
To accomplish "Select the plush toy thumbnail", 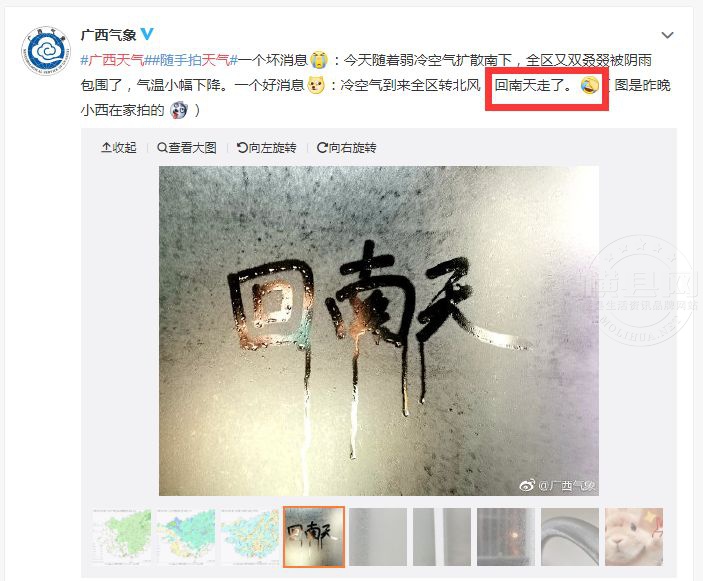I will pyautogui.click(x=634, y=537).
